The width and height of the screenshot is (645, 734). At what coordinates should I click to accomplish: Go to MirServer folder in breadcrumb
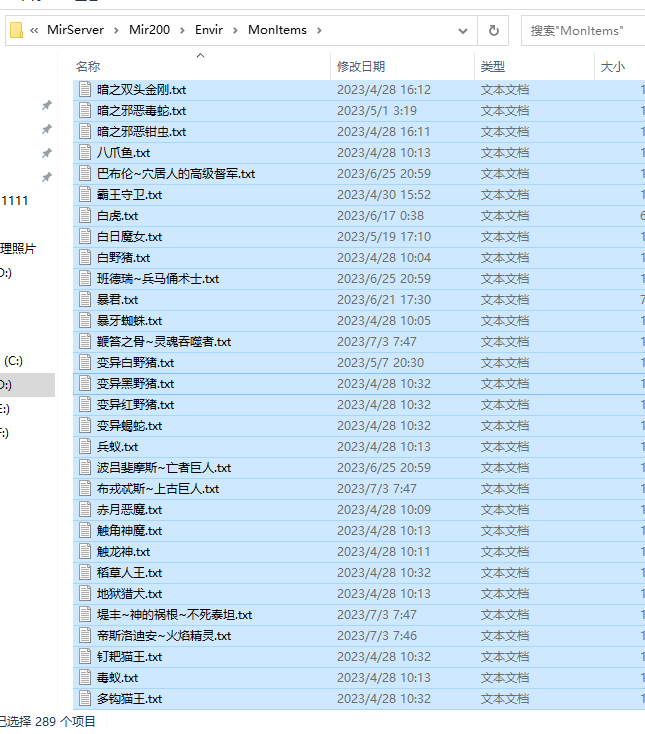pos(75,30)
